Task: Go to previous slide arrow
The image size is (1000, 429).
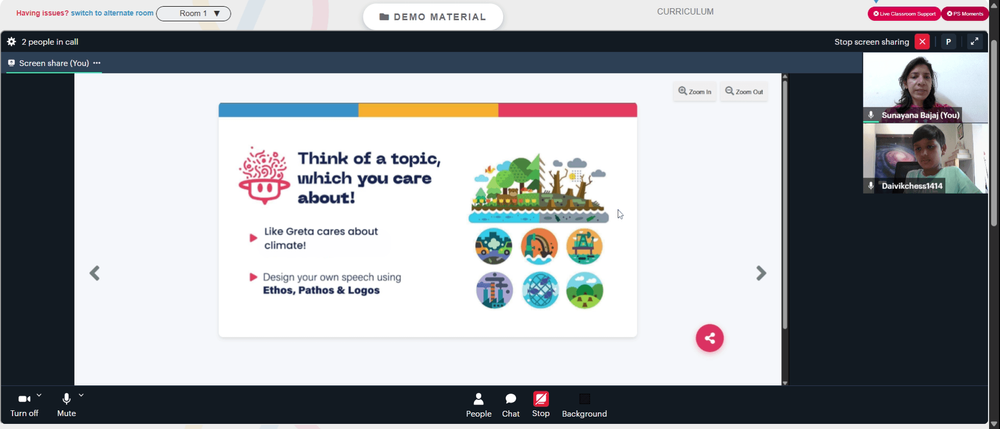Action: [x=94, y=273]
